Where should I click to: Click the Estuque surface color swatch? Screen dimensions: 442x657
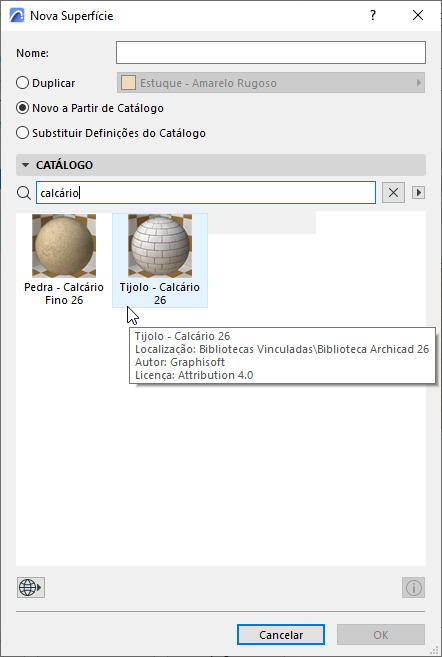[x=128, y=83]
